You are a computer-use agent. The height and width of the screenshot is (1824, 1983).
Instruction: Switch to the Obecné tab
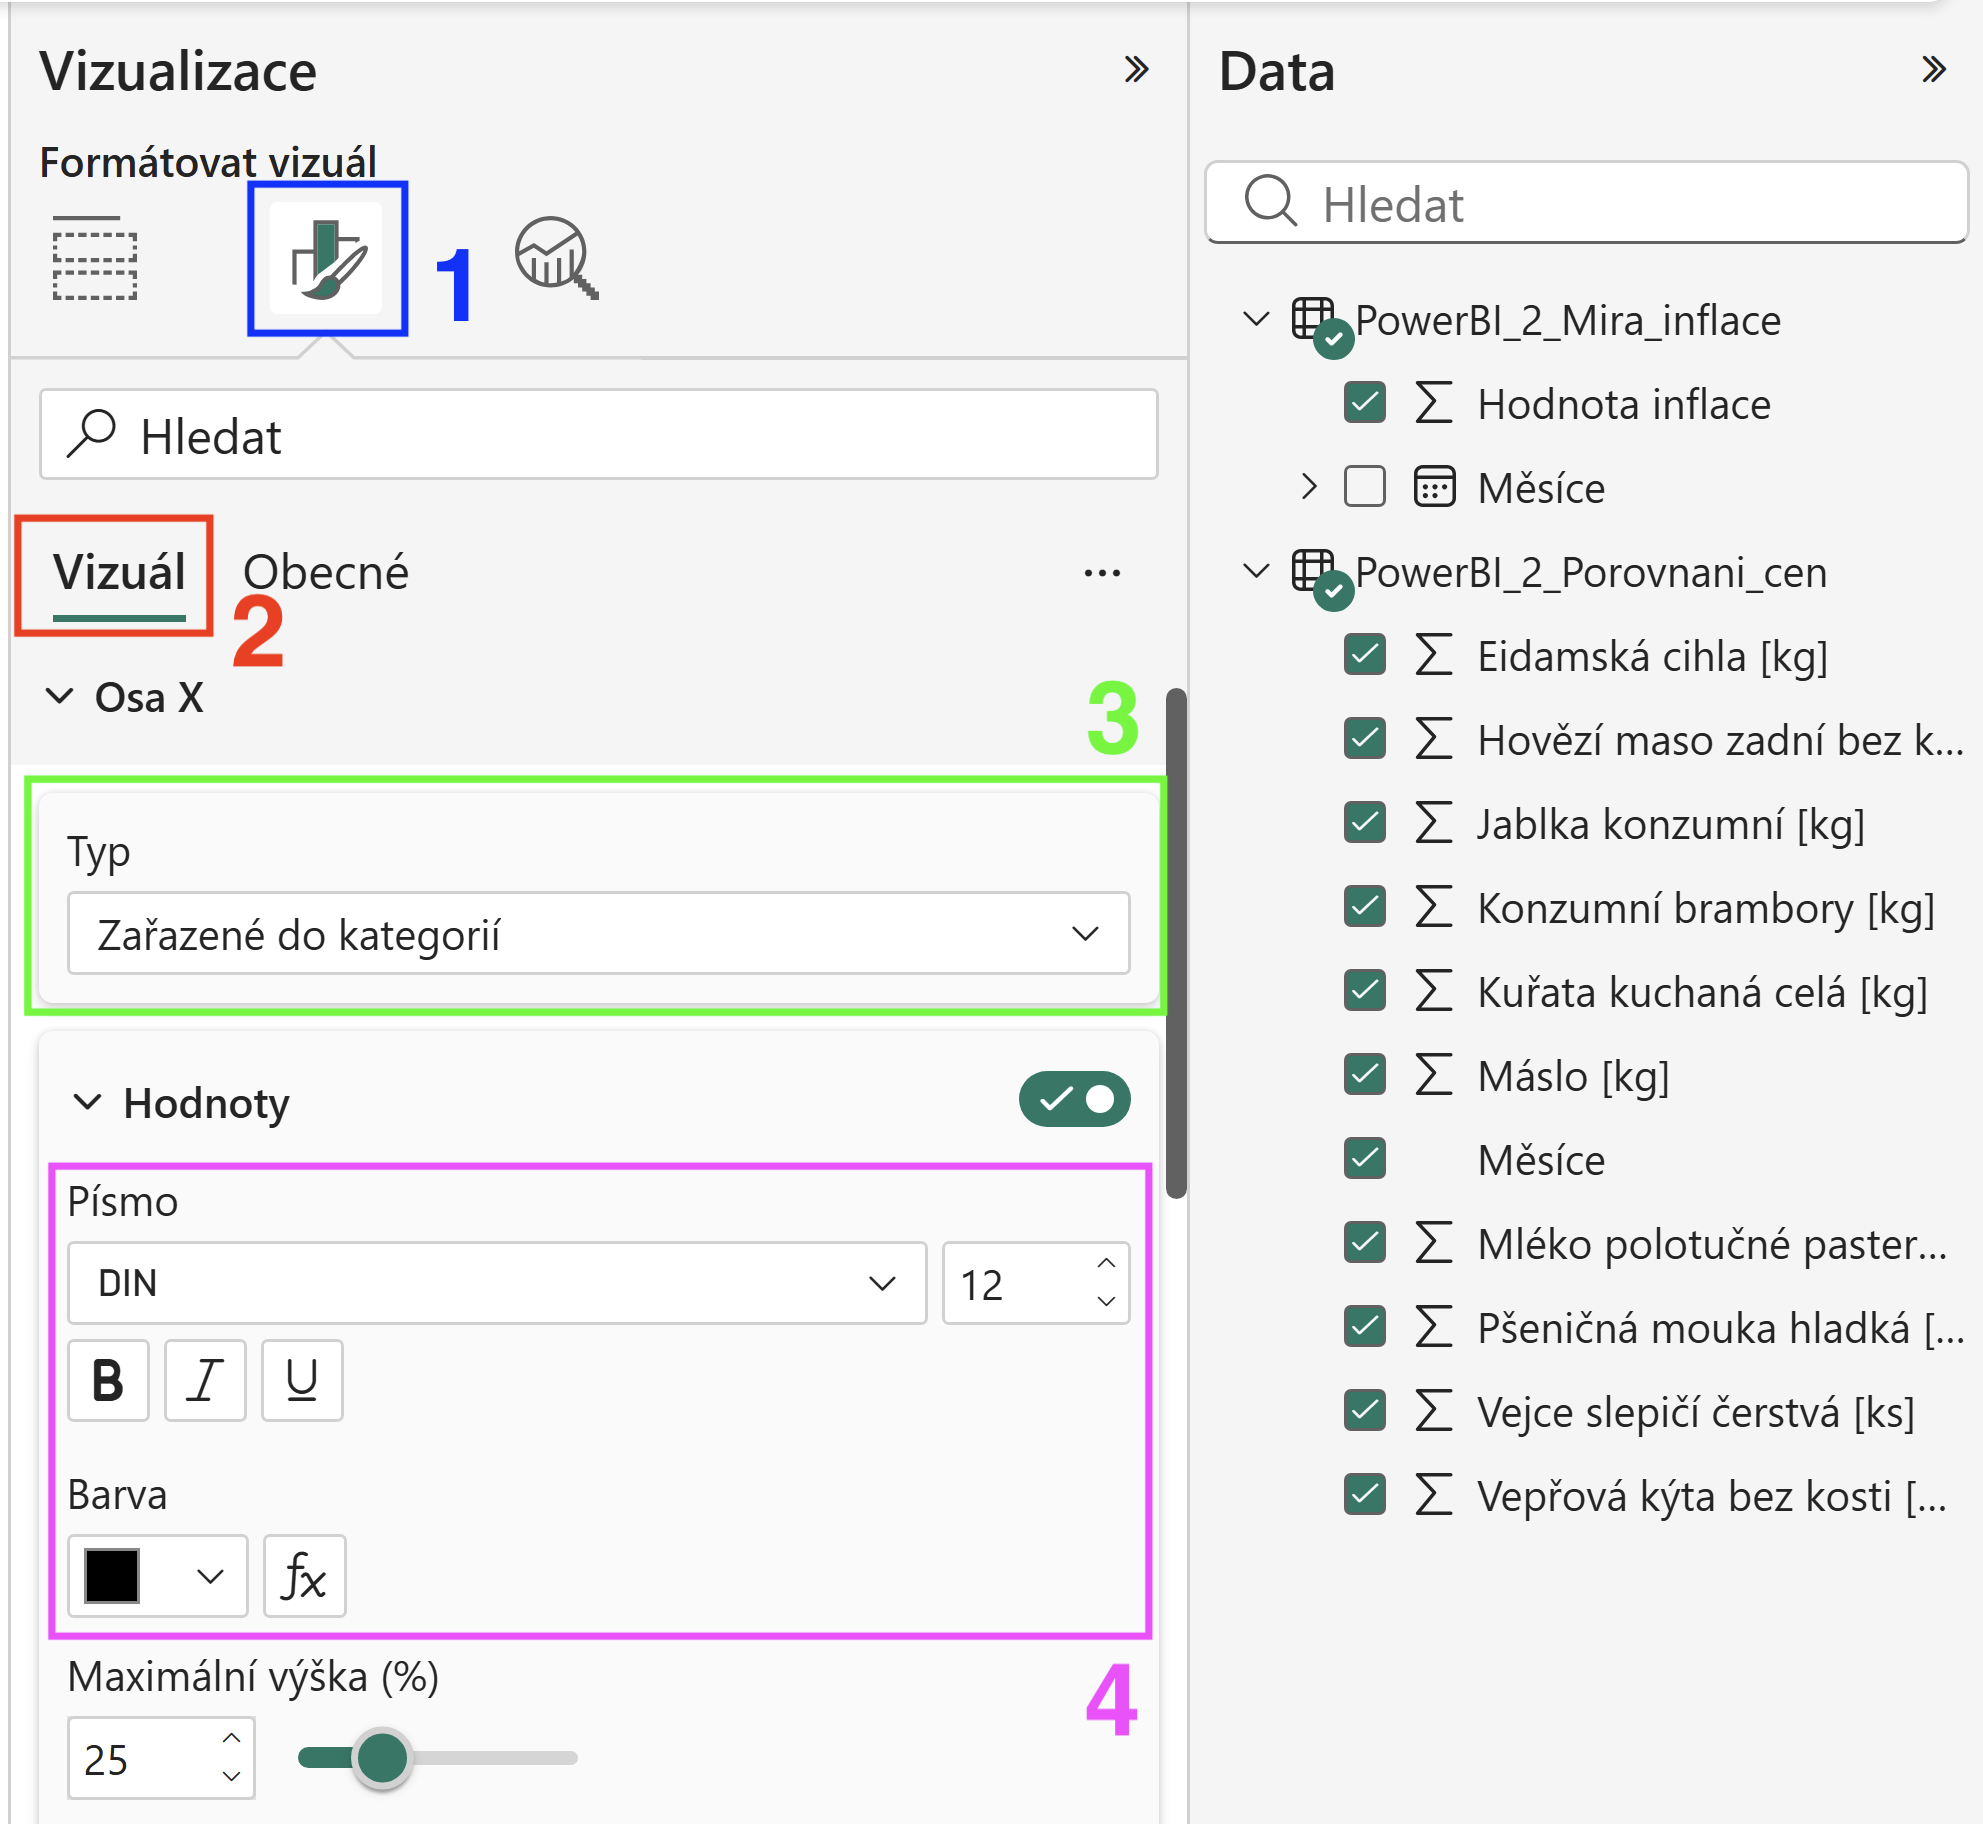326,572
